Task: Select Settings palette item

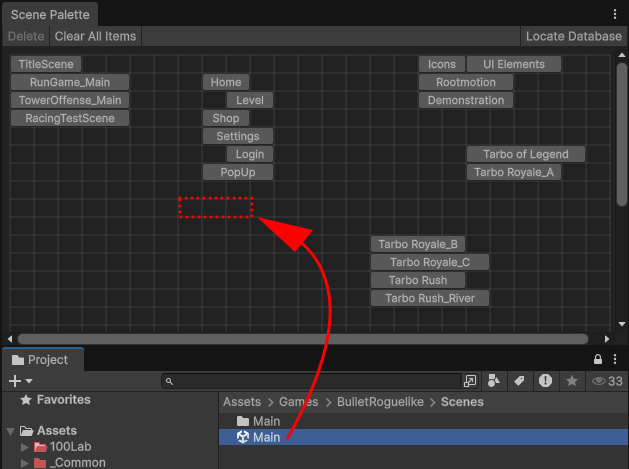Action: click(238, 136)
